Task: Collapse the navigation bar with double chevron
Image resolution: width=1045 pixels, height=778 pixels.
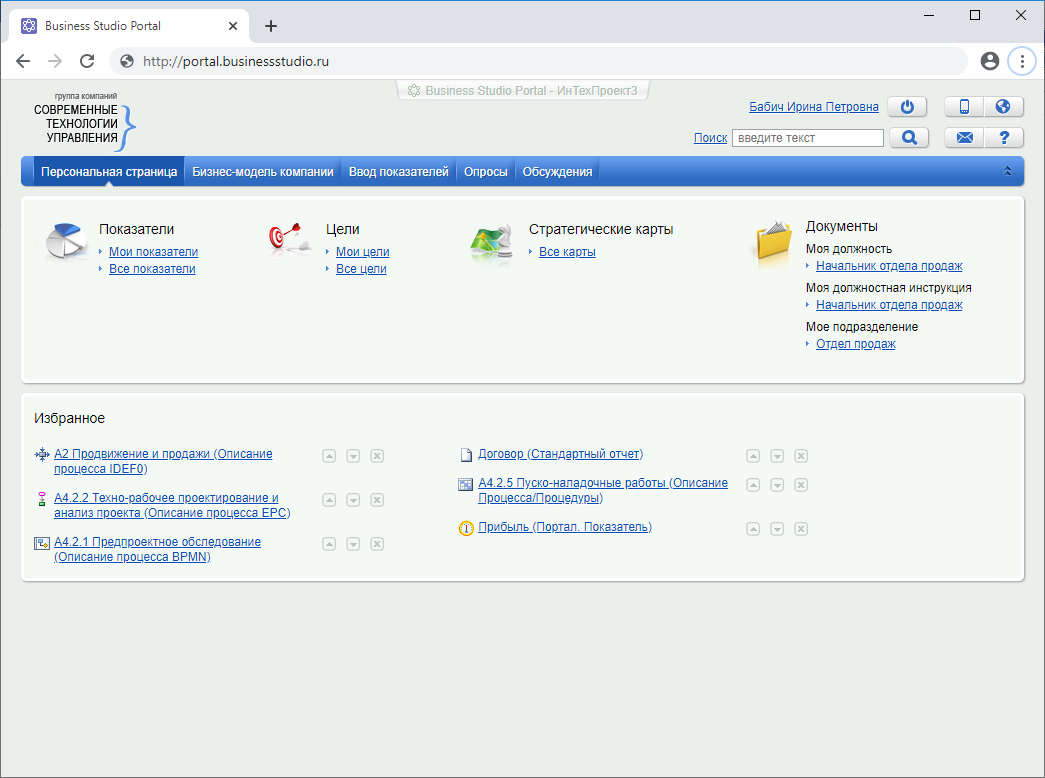Action: 1008,172
